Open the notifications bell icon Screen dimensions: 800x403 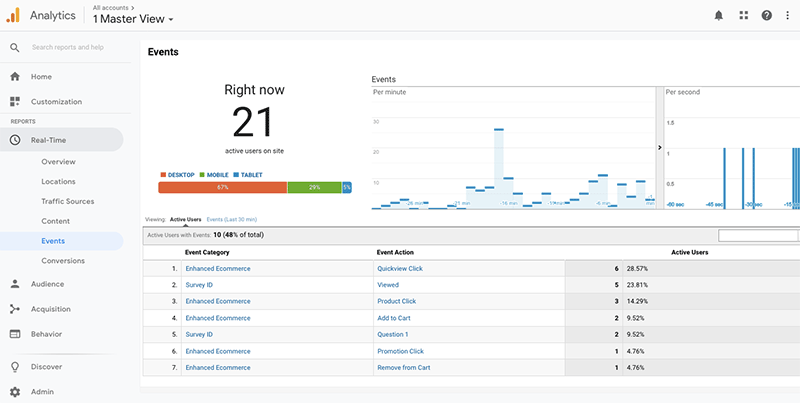point(718,15)
